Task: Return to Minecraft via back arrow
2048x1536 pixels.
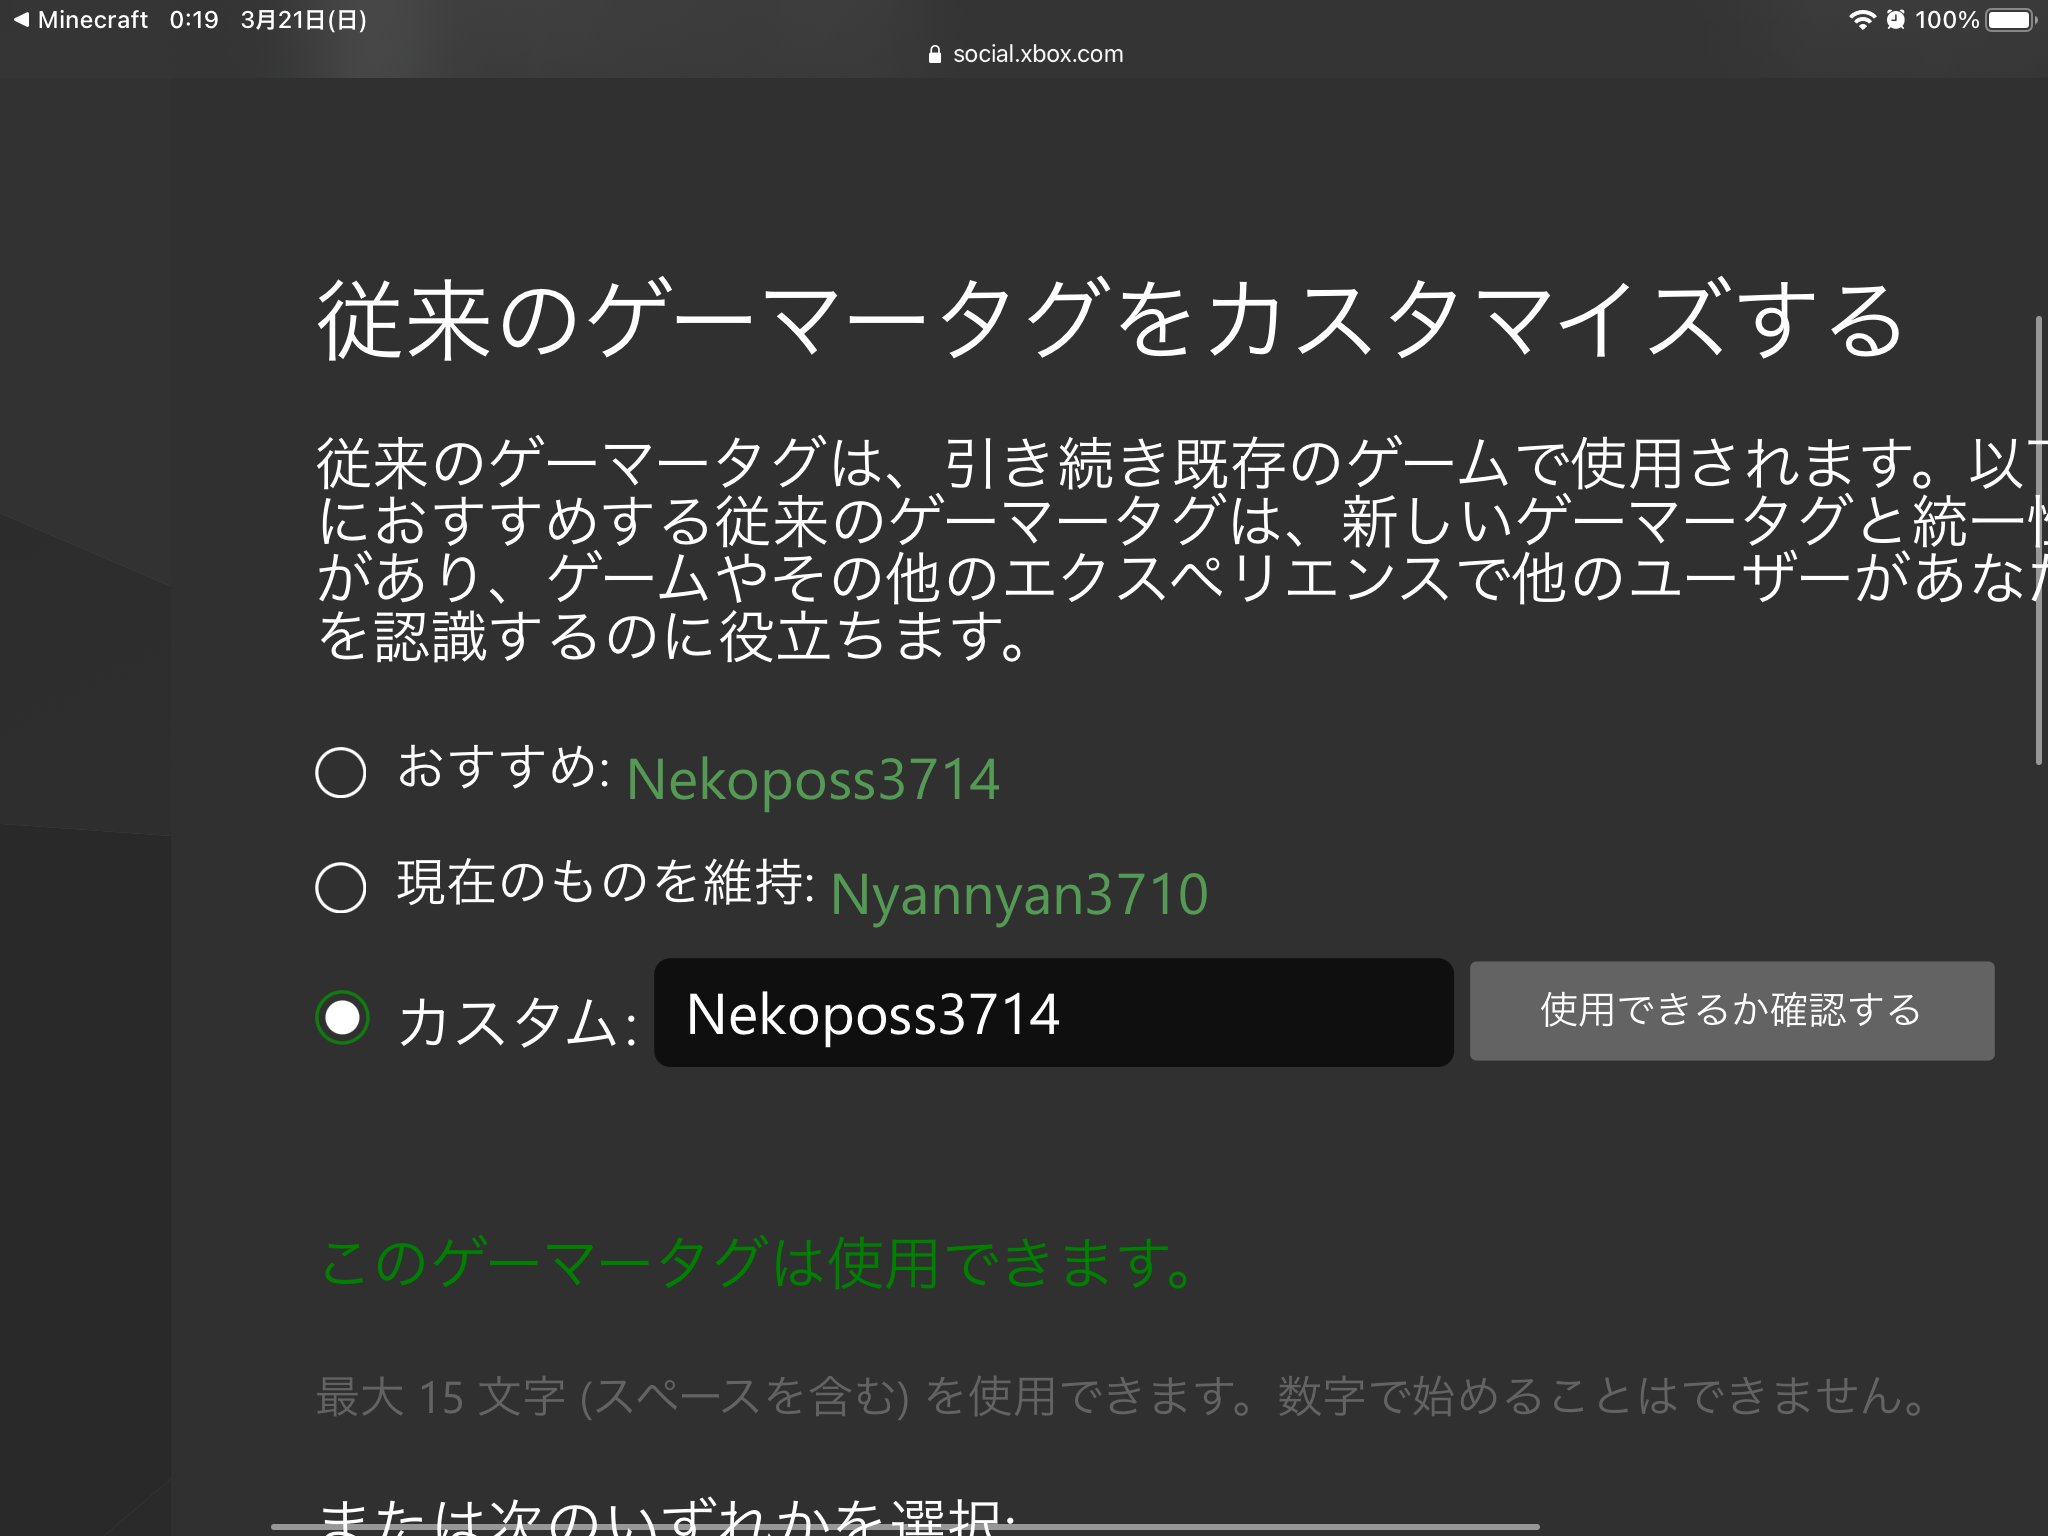Action: (x=80, y=20)
